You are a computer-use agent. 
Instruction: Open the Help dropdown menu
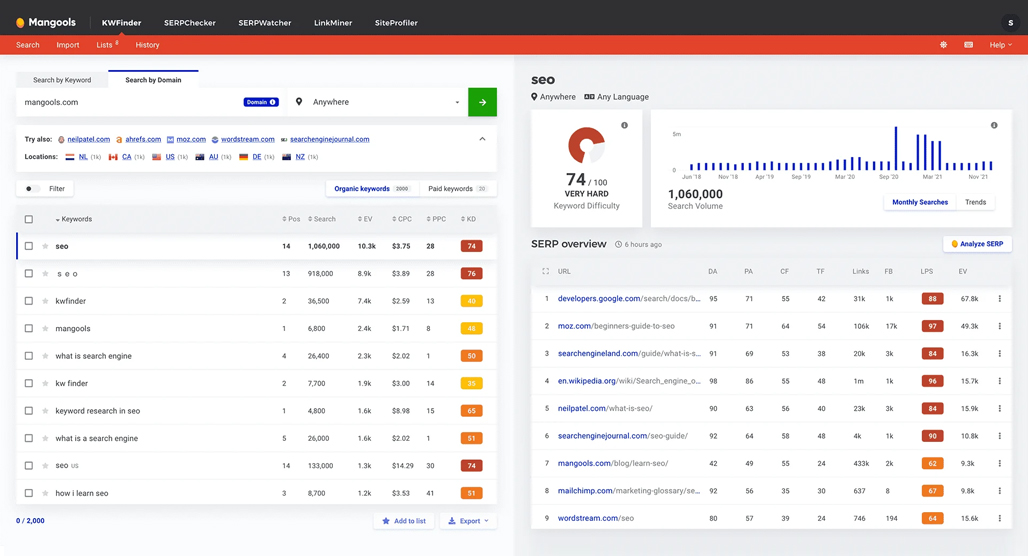(x=1000, y=45)
